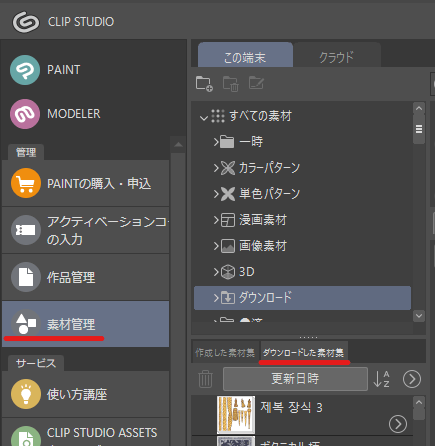
Task: Select the 画像素材 tree row text
Action: click(x=263, y=246)
